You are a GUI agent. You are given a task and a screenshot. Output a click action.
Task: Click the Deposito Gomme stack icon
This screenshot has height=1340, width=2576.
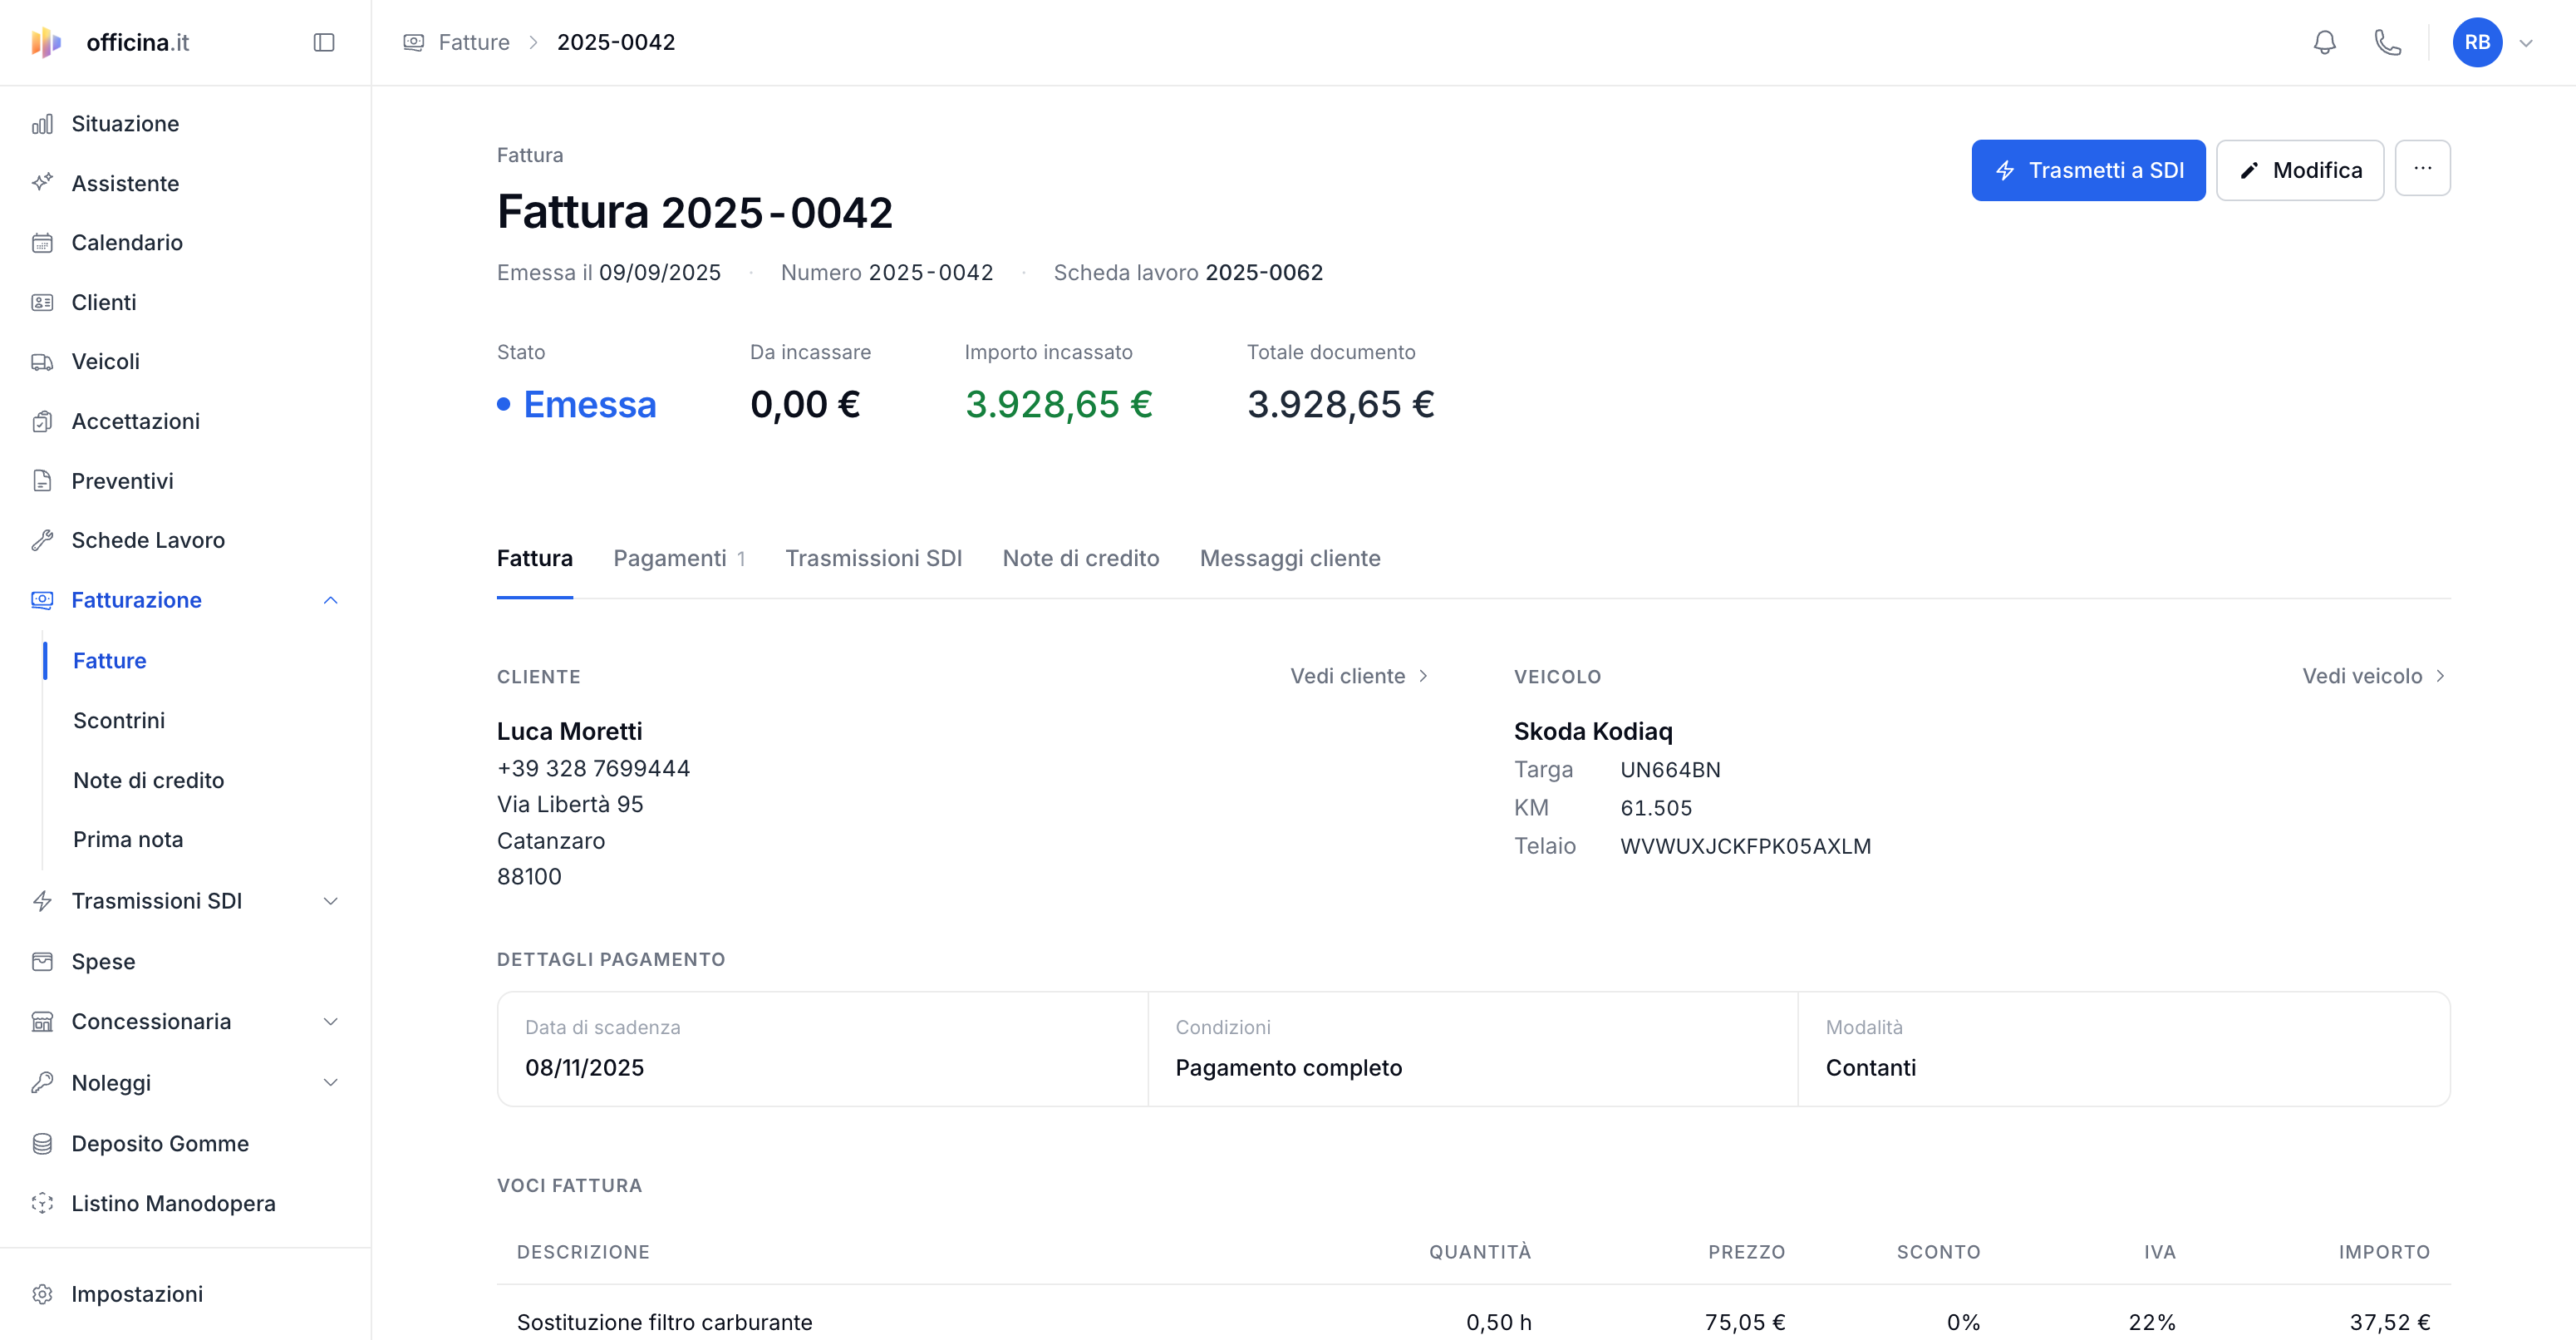(42, 1143)
